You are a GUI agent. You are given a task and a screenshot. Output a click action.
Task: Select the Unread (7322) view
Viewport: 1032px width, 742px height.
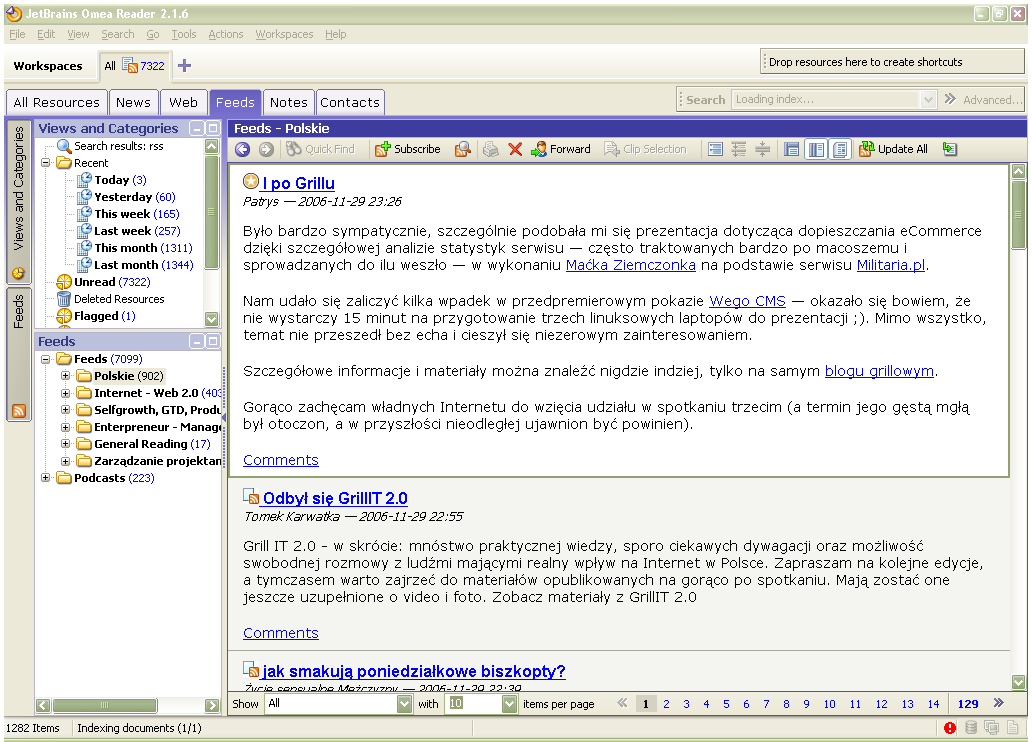[x=112, y=282]
